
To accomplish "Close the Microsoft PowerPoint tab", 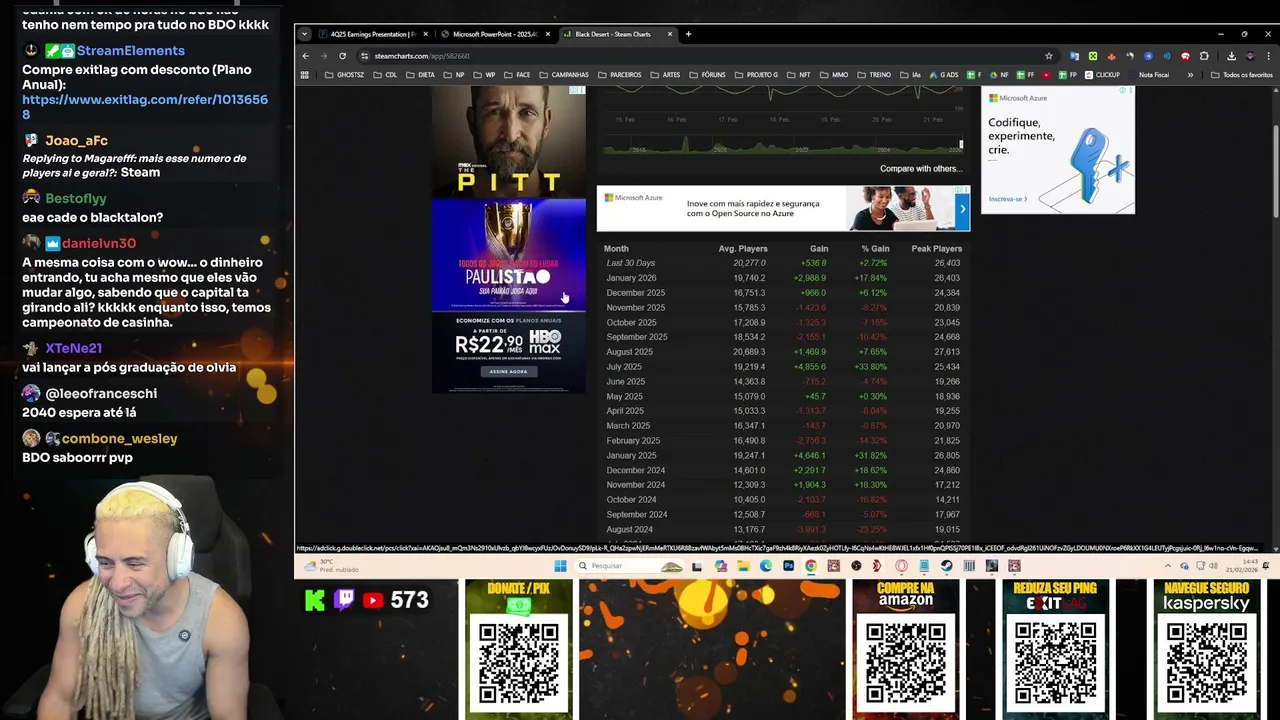I will coord(547,34).
